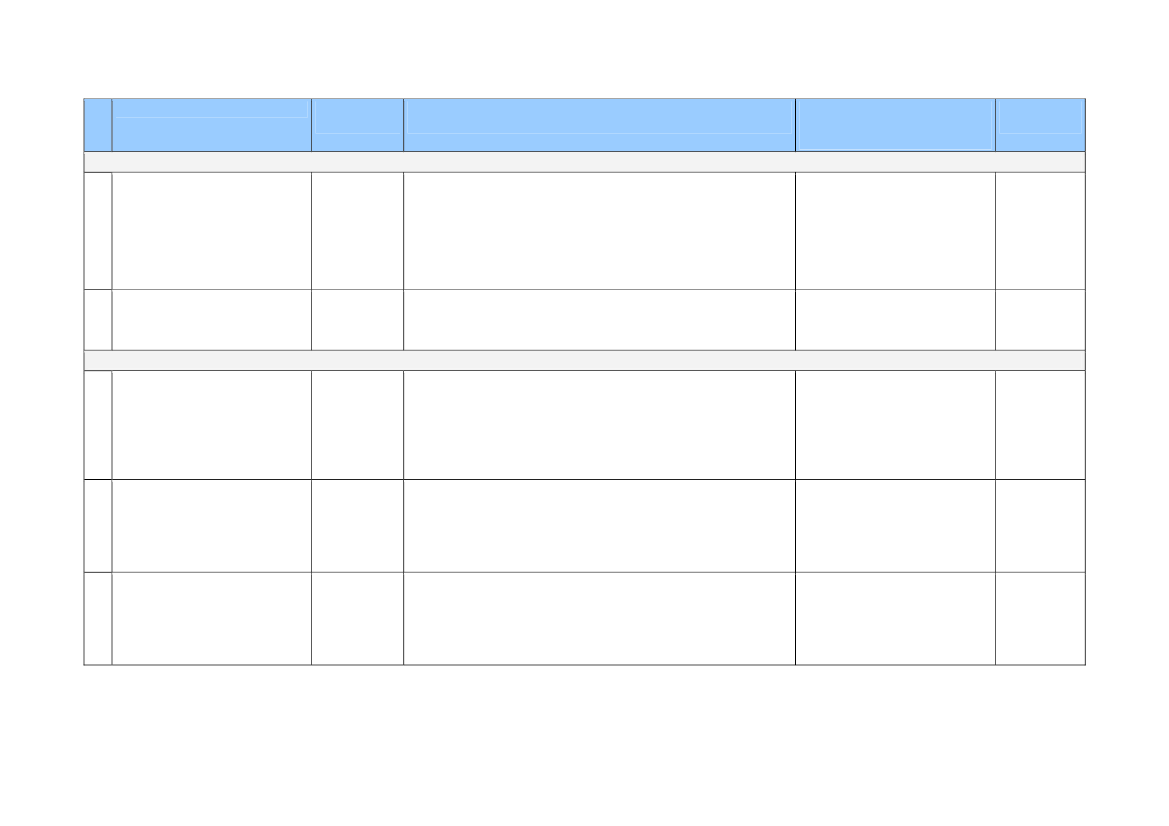The image size is (1169, 826).
Task: Select the final cell of the bottom row
Action: [1040, 619]
